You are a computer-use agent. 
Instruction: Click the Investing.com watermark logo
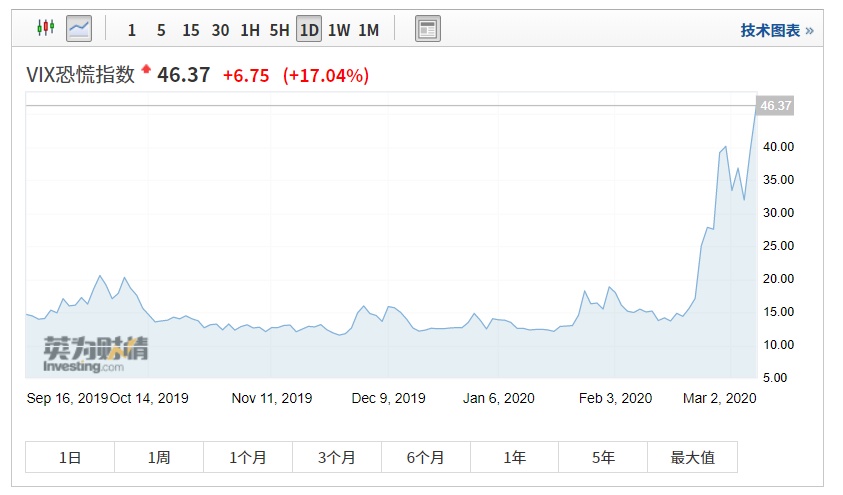95,354
